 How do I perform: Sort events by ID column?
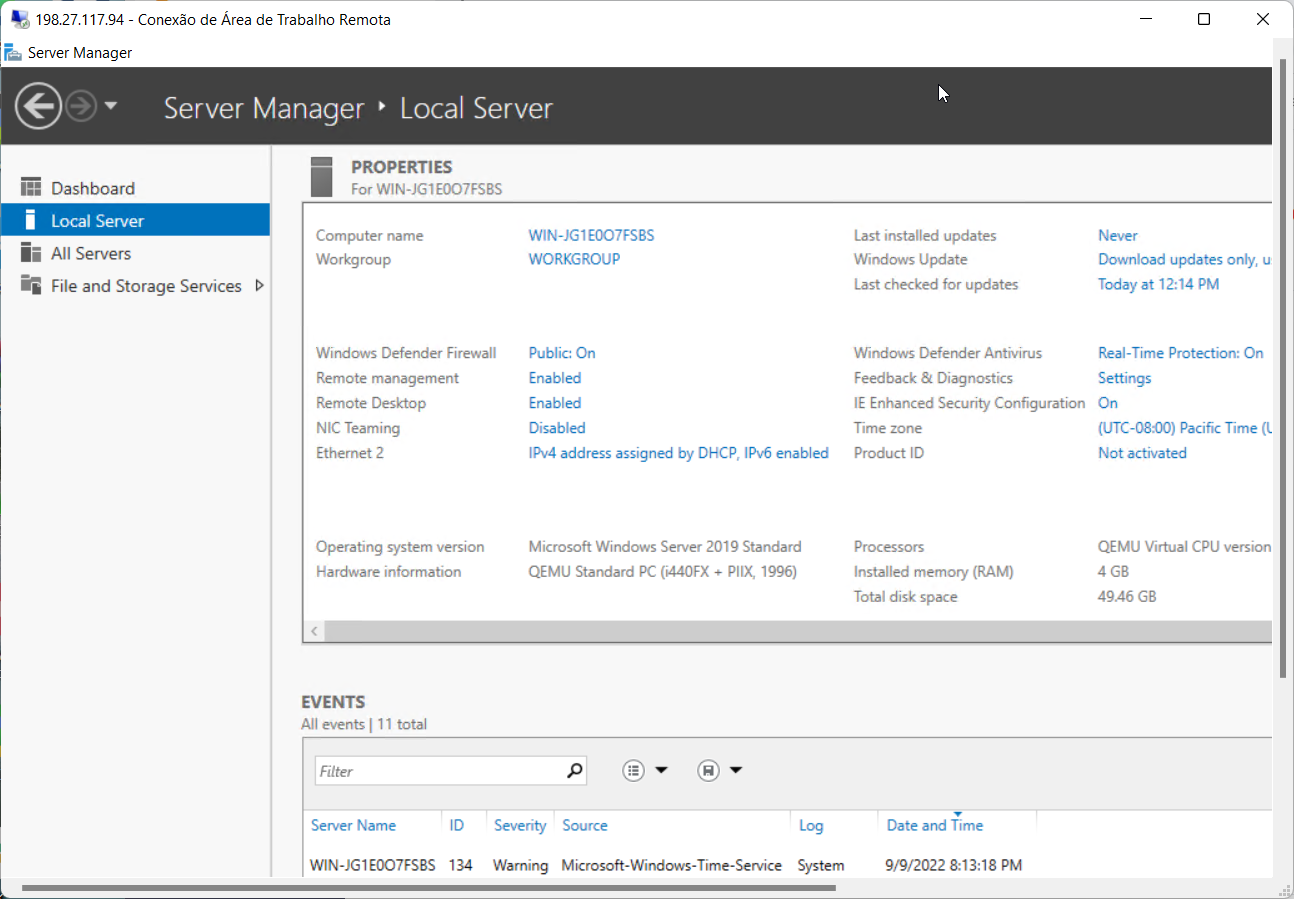tap(456, 825)
